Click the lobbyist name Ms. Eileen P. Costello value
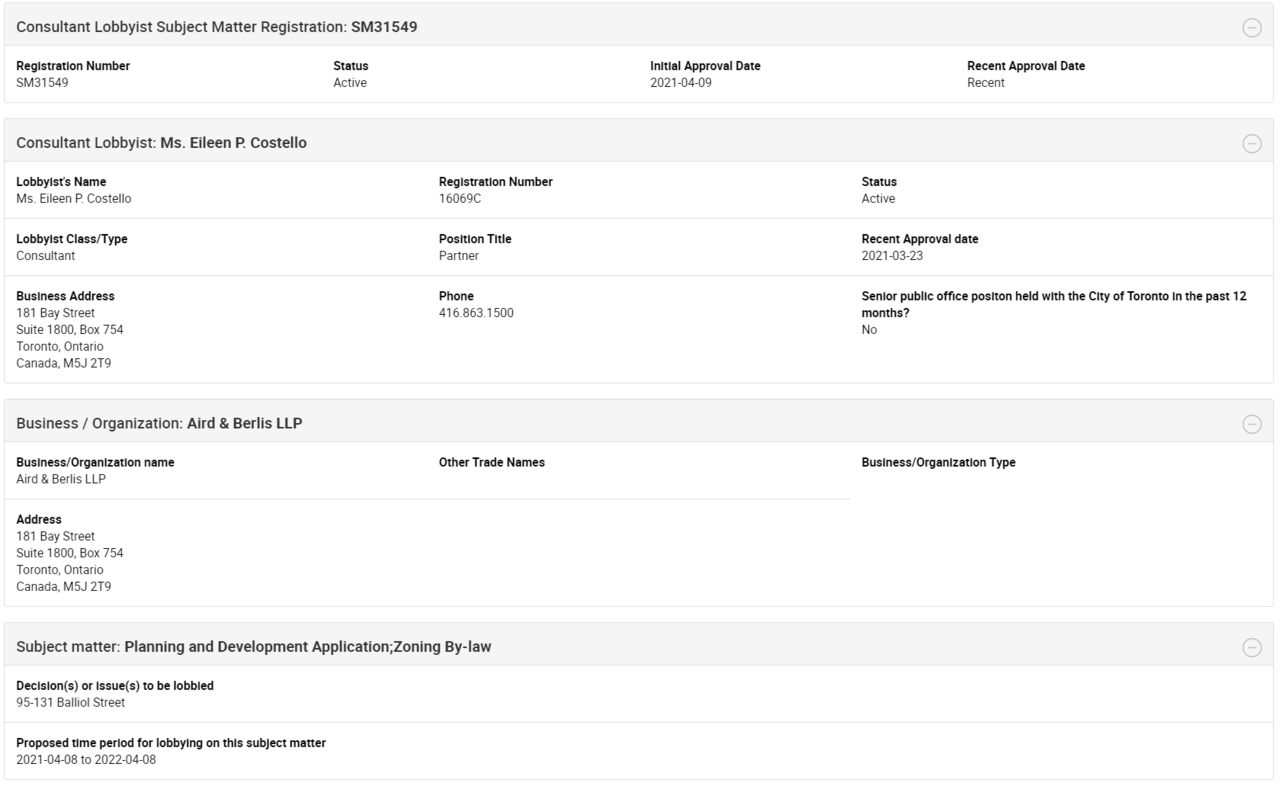Screen dimensions: 1280x786 point(74,199)
